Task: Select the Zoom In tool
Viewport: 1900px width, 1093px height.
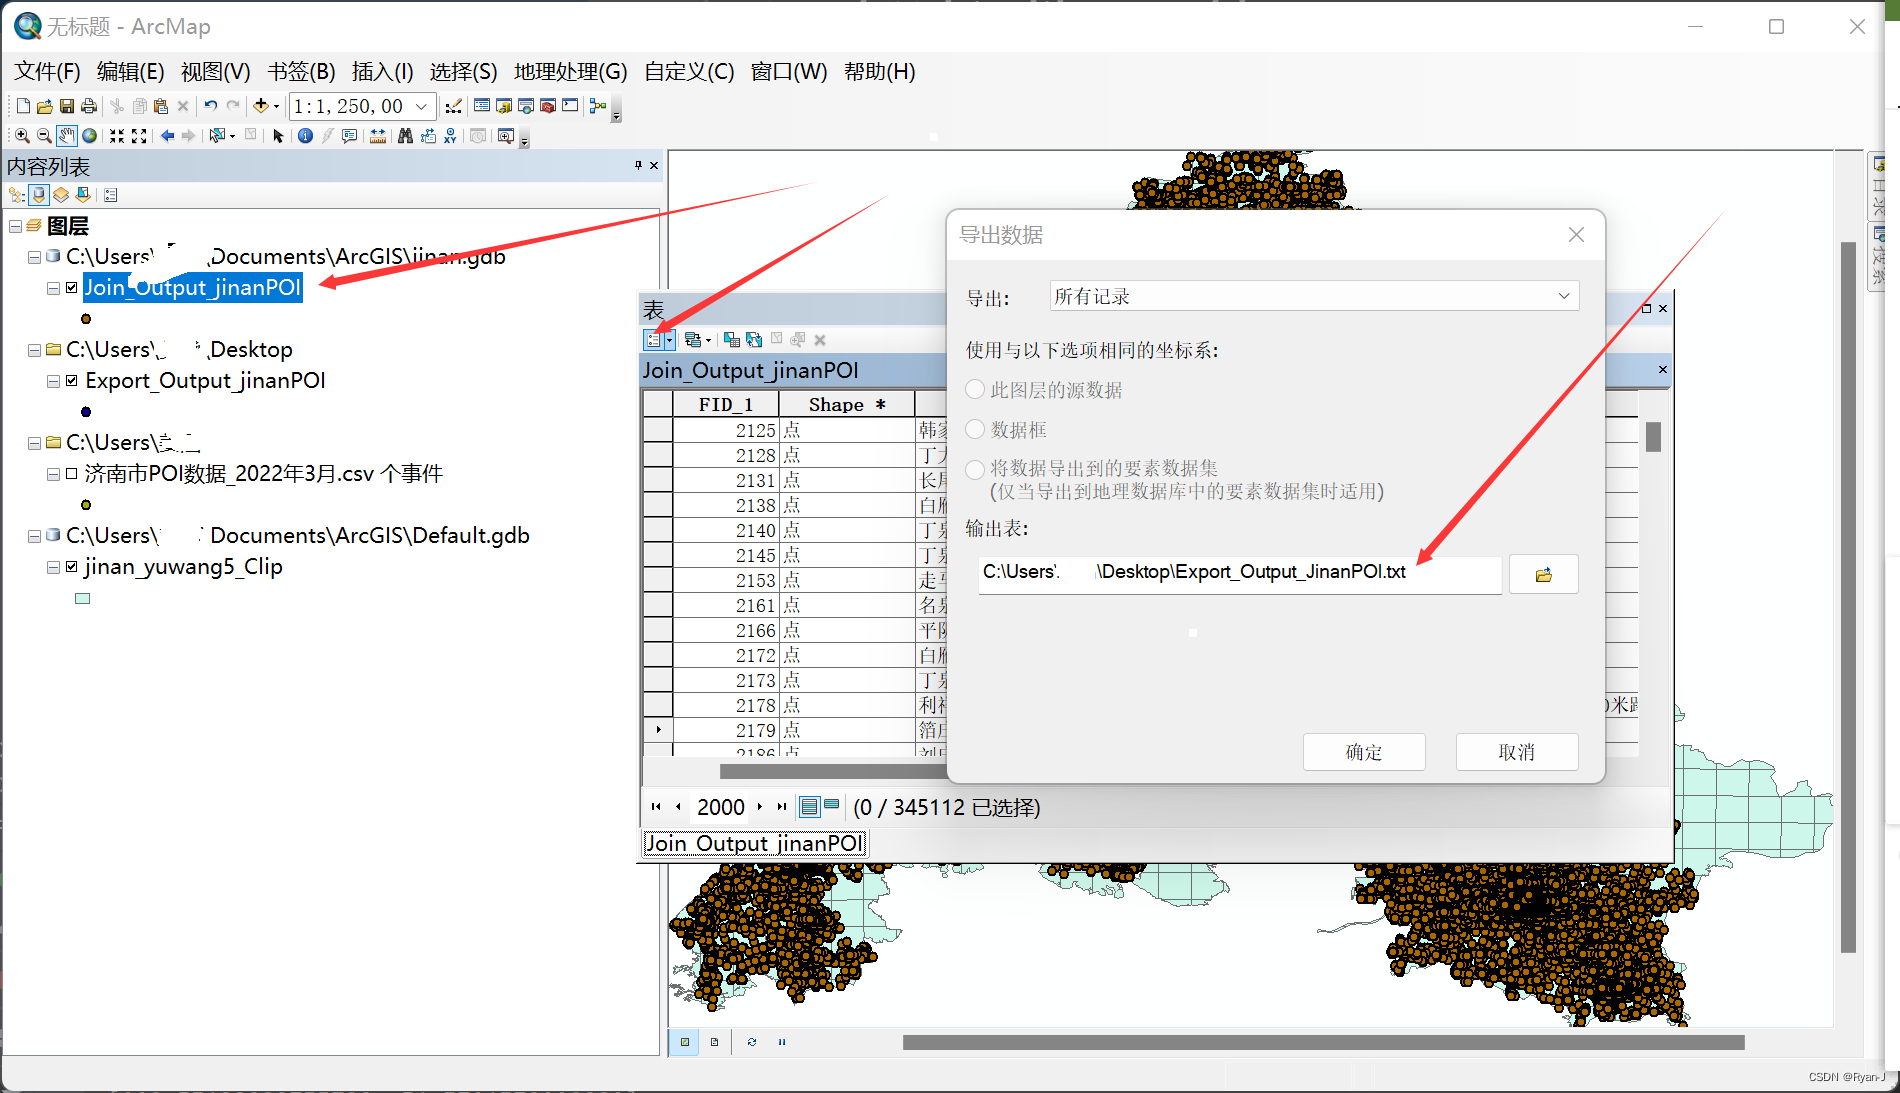Action: tap(22, 136)
